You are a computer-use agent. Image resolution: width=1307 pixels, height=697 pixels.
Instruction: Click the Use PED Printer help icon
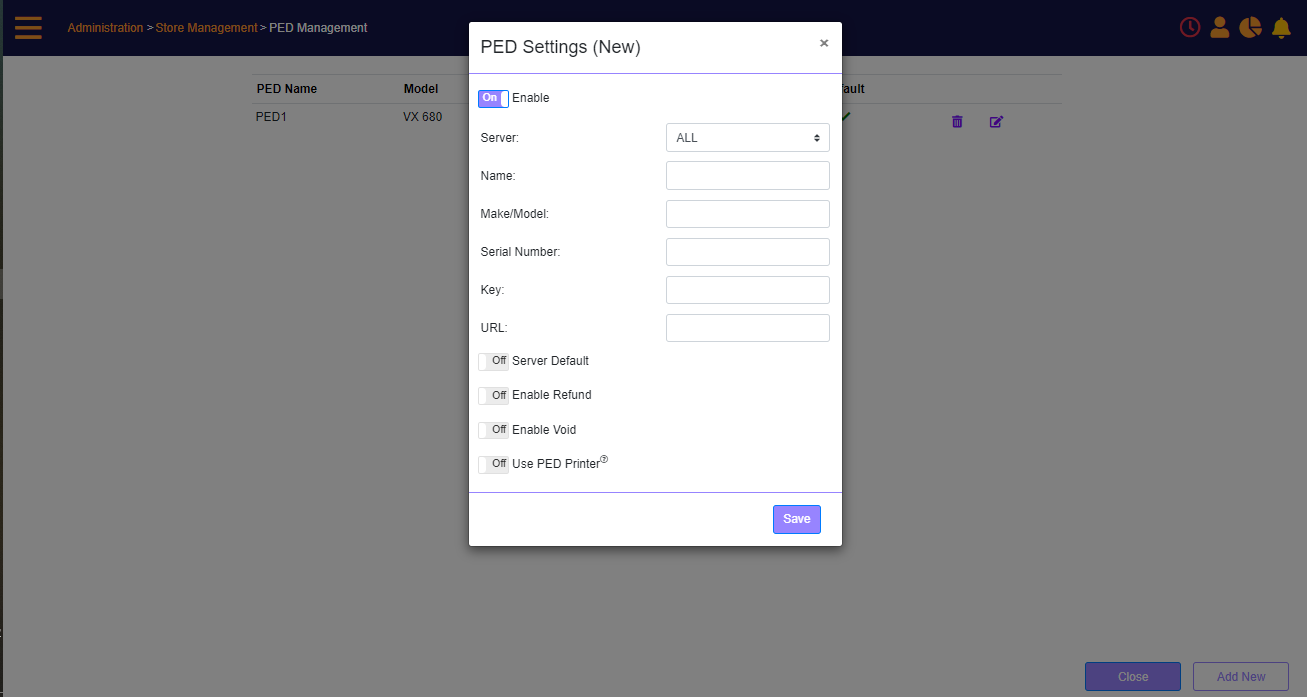(604, 460)
